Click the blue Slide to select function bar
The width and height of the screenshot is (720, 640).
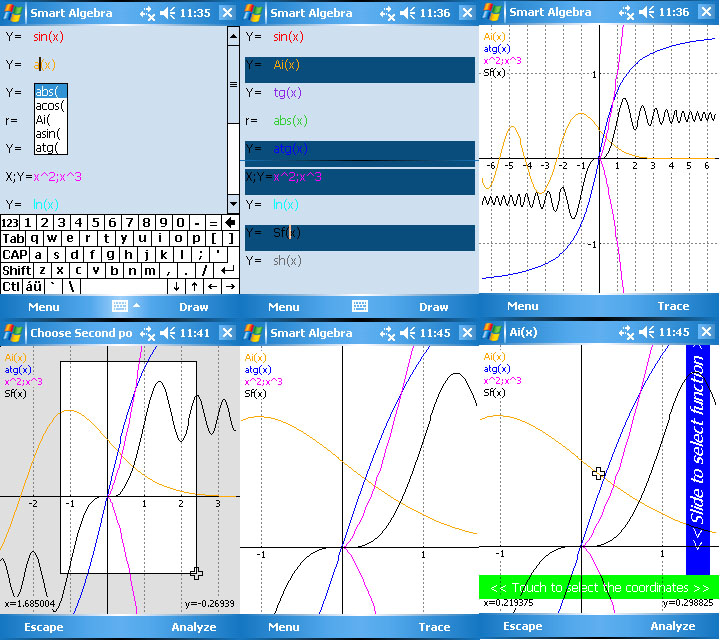[x=698, y=459]
